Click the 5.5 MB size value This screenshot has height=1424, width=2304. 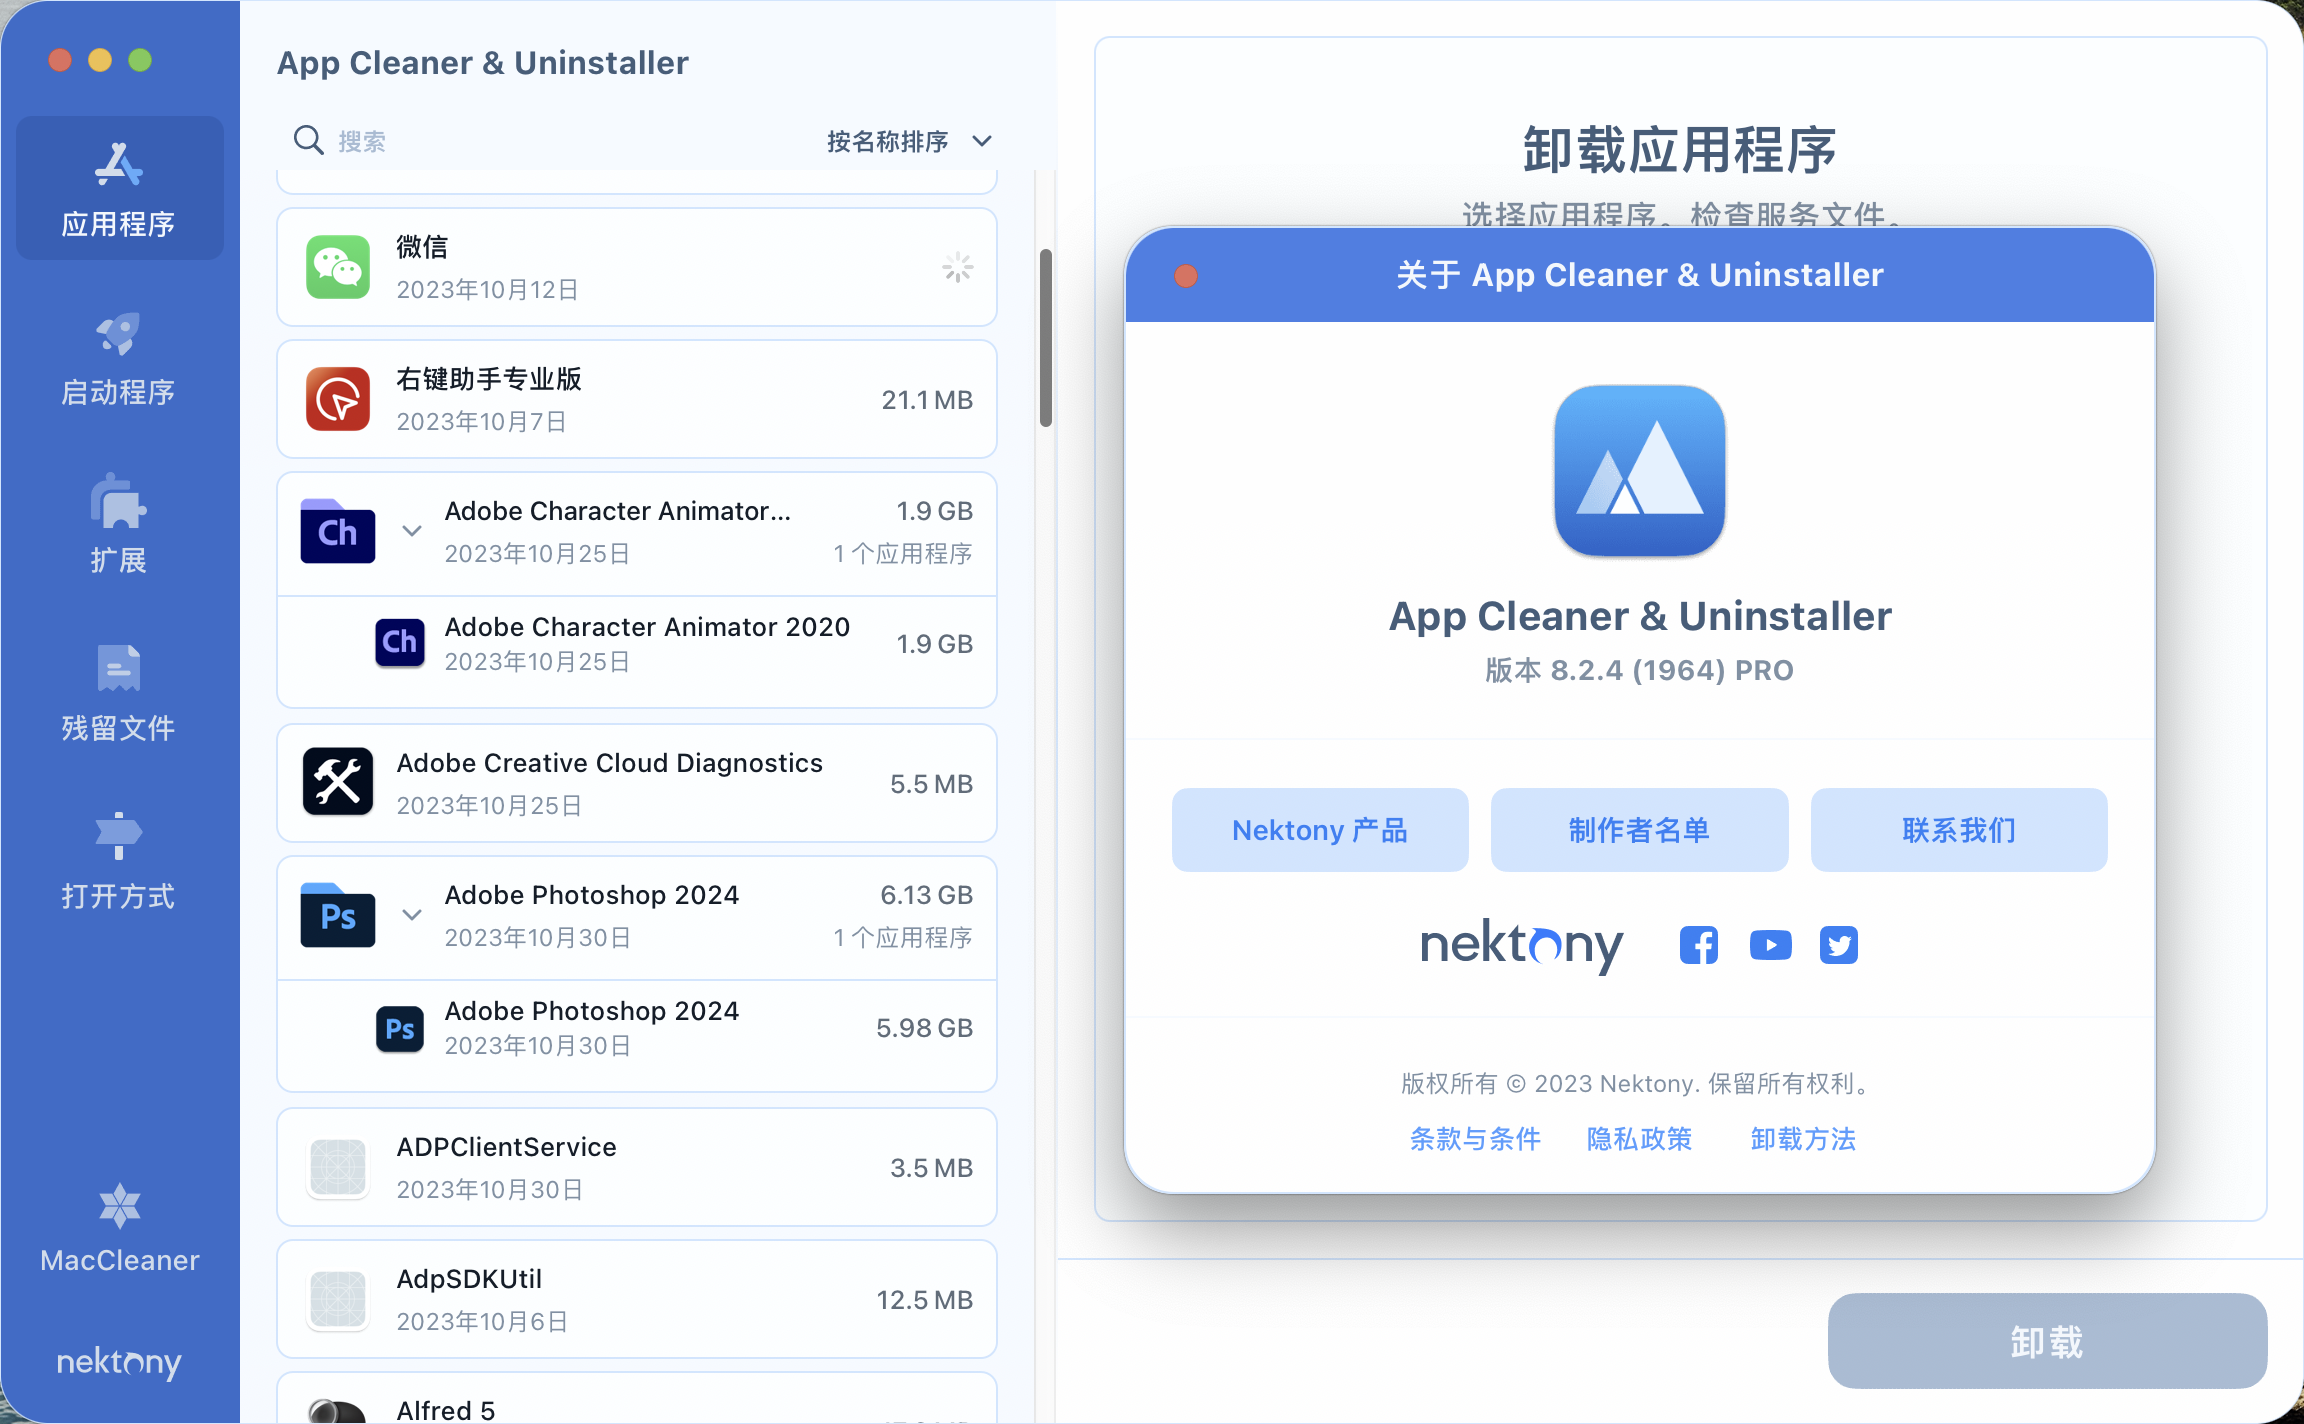click(931, 784)
